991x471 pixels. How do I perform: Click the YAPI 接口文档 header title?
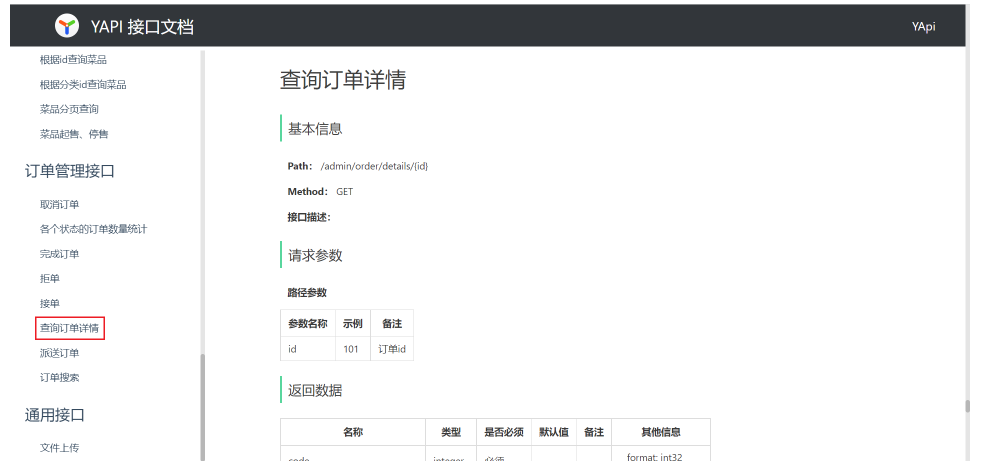click(x=142, y=27)
